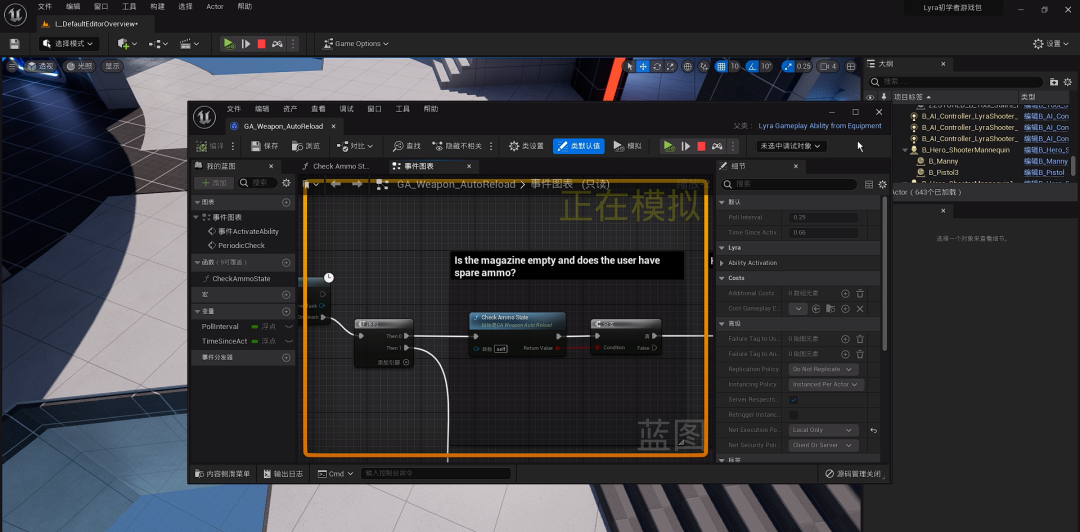
Task: Toggle Server Respects checkbox
Action: tap(793, 400)
